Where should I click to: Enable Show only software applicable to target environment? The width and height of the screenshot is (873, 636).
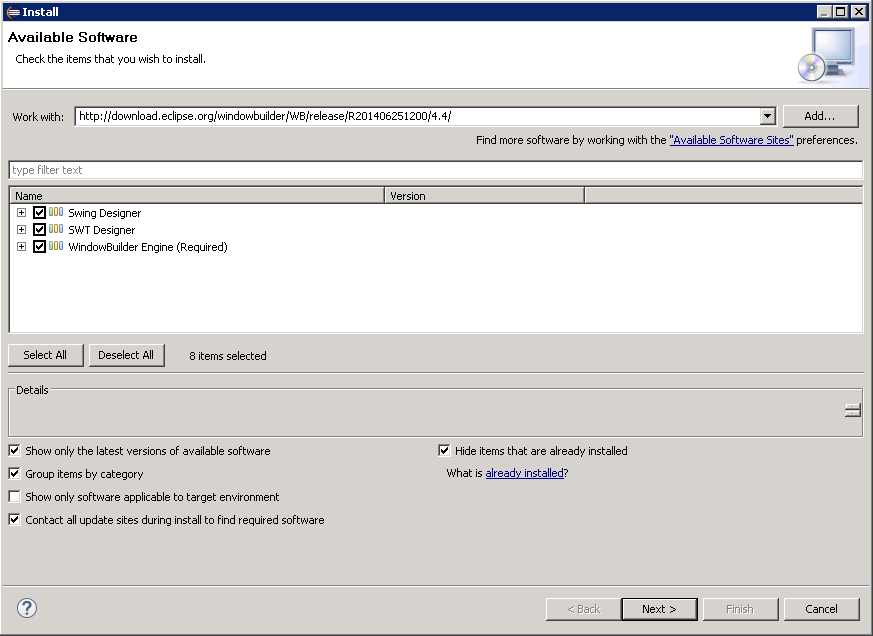click(14, 496)
